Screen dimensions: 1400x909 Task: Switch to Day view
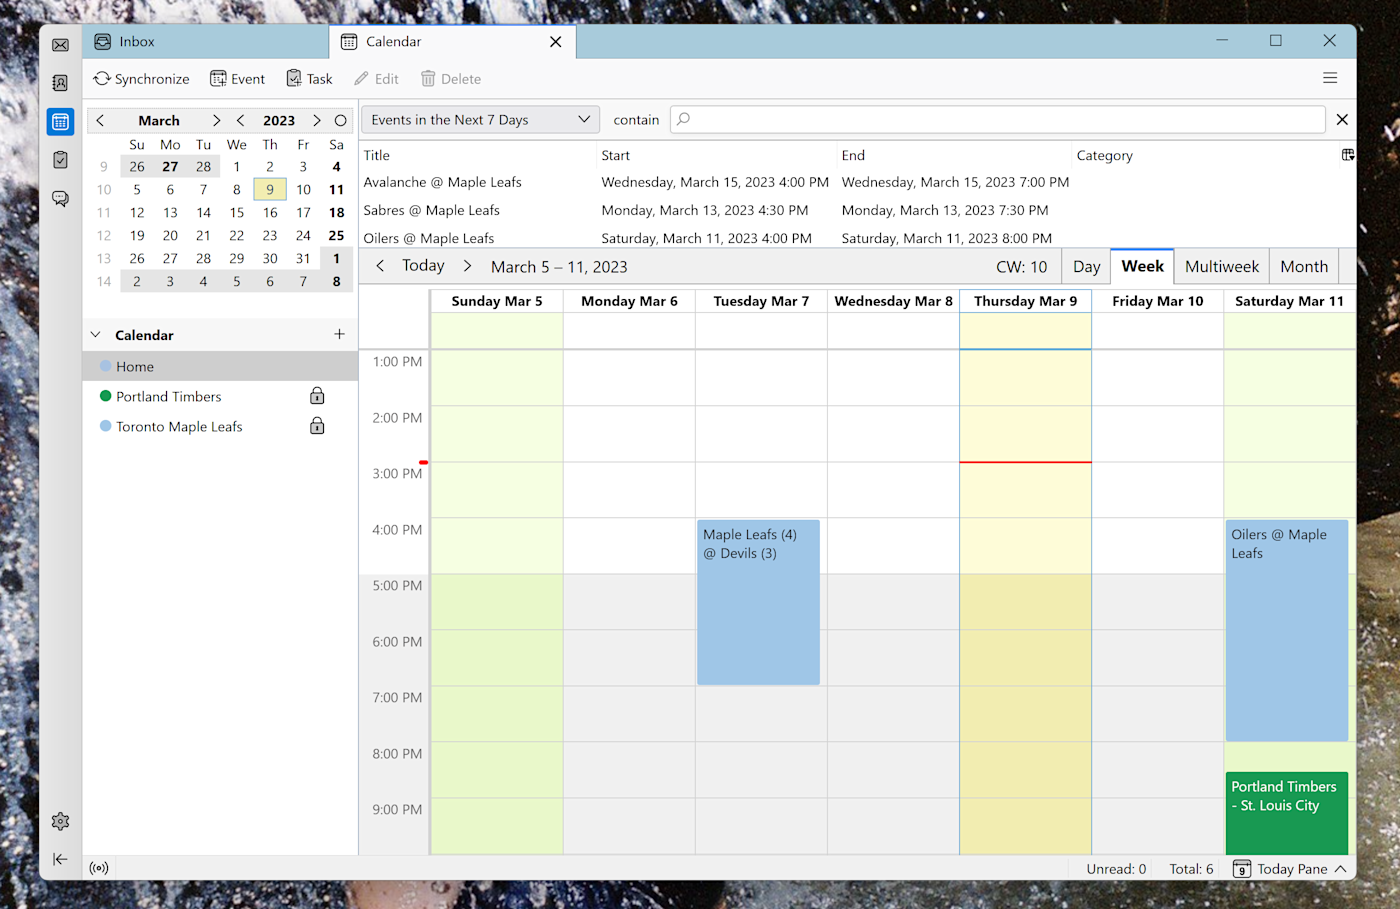pos(1086,267)
